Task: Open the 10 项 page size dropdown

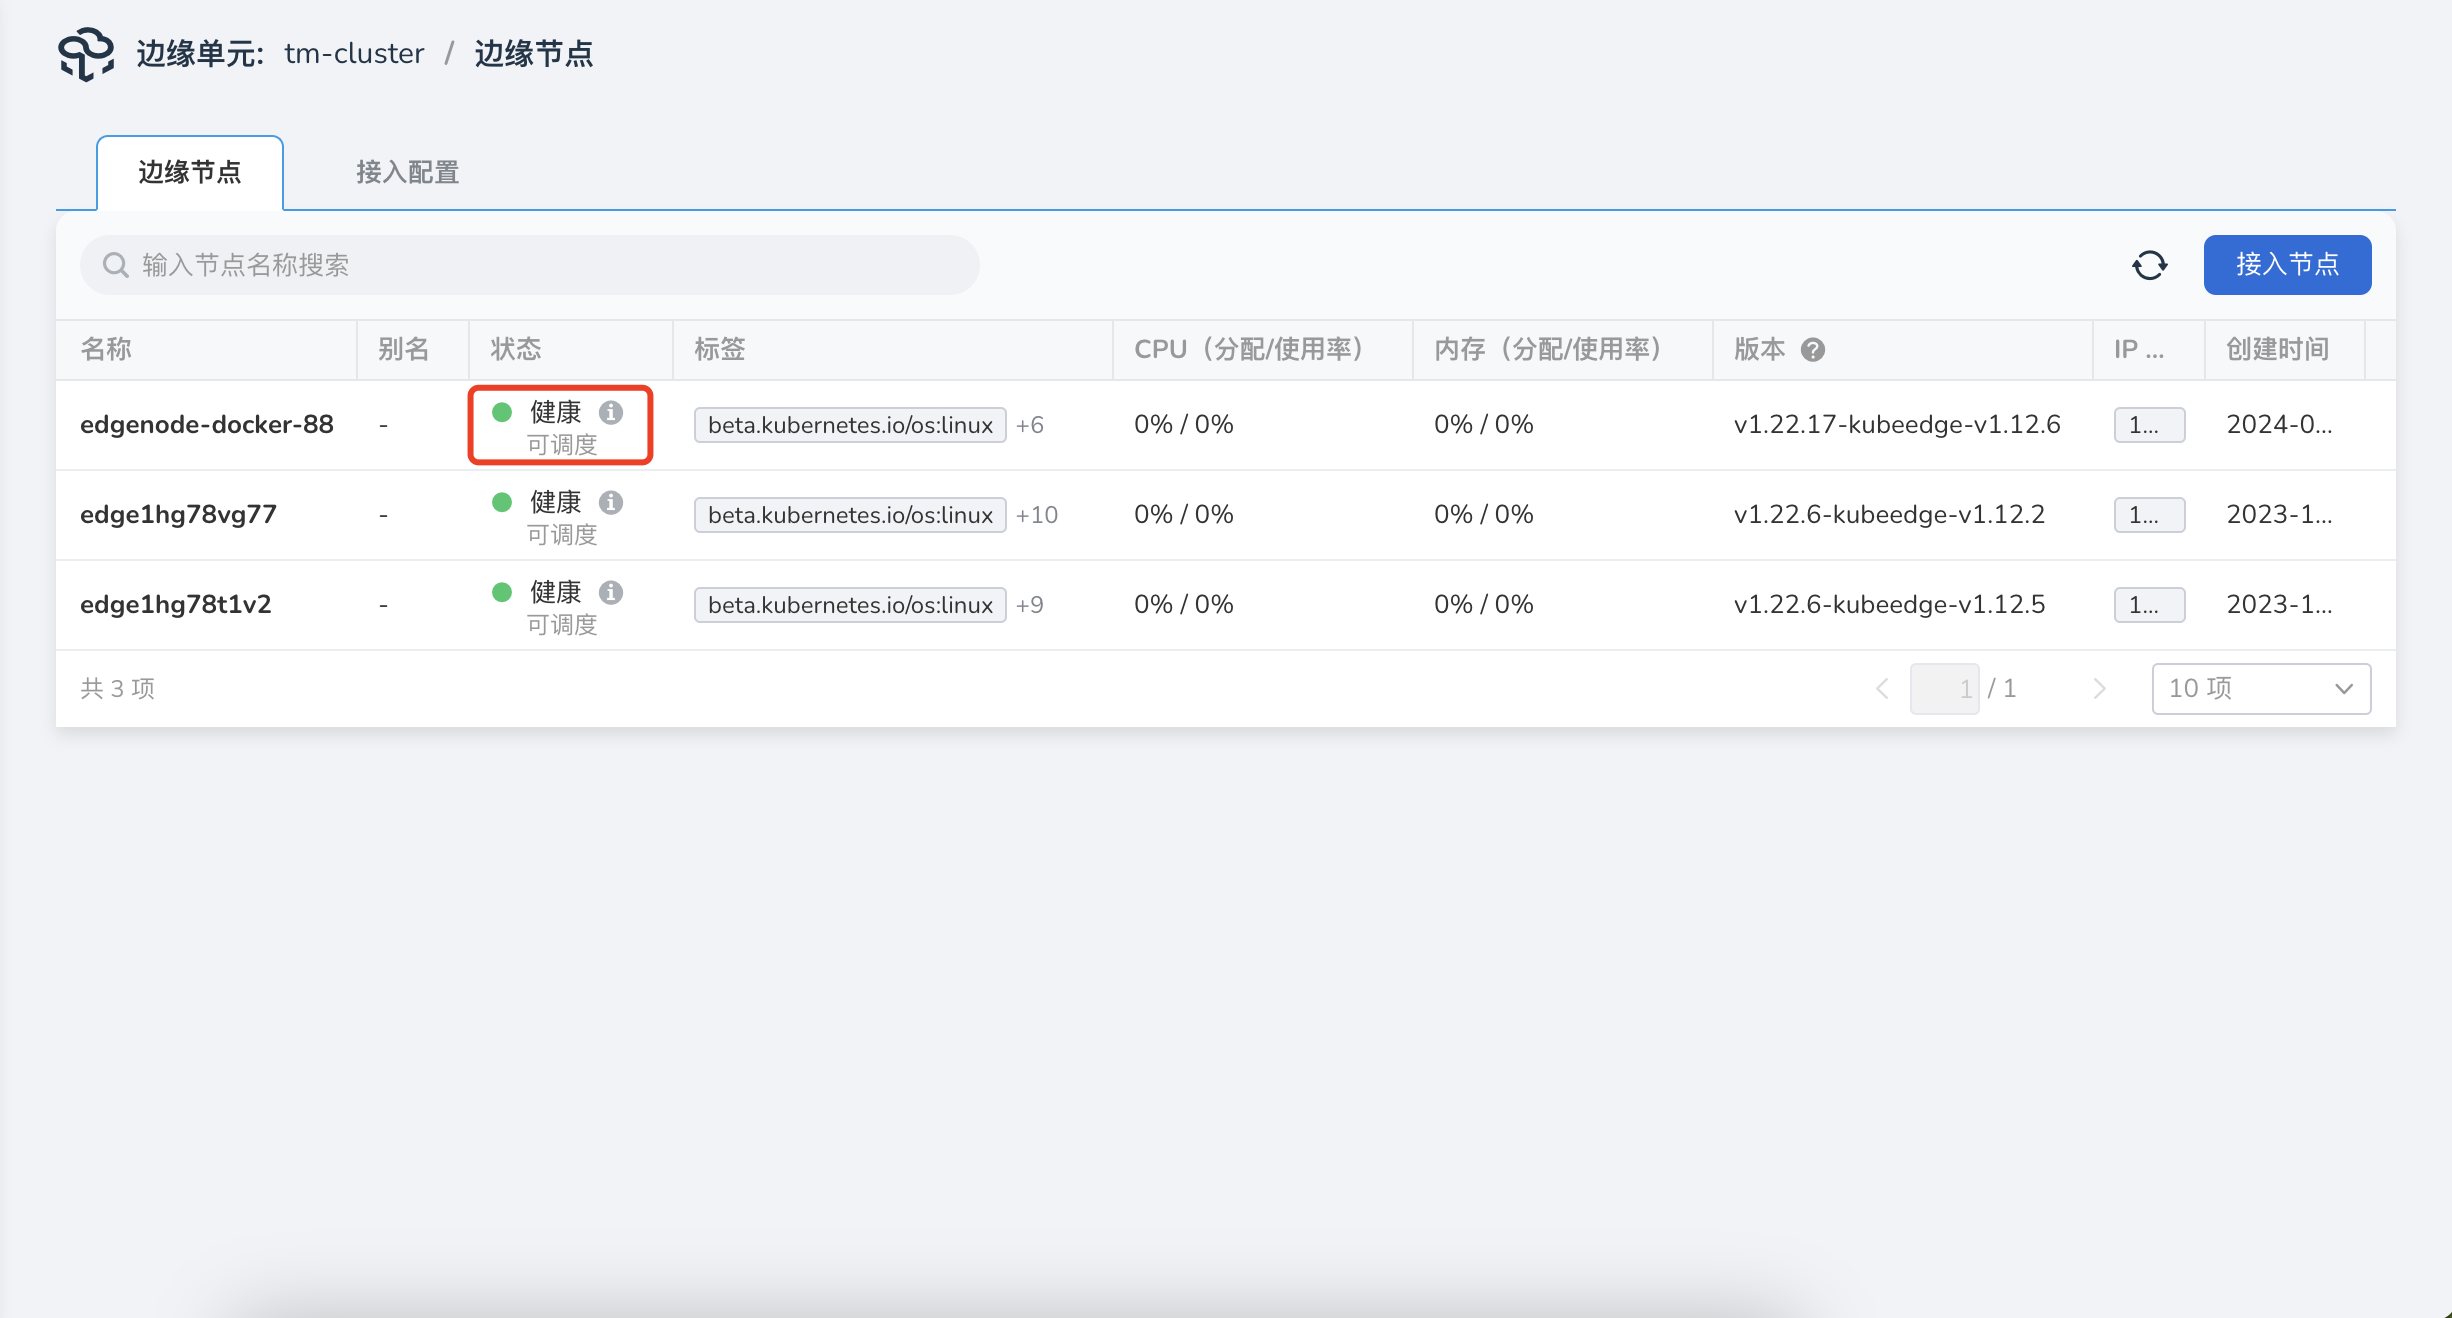Action: click(2260, 688)
